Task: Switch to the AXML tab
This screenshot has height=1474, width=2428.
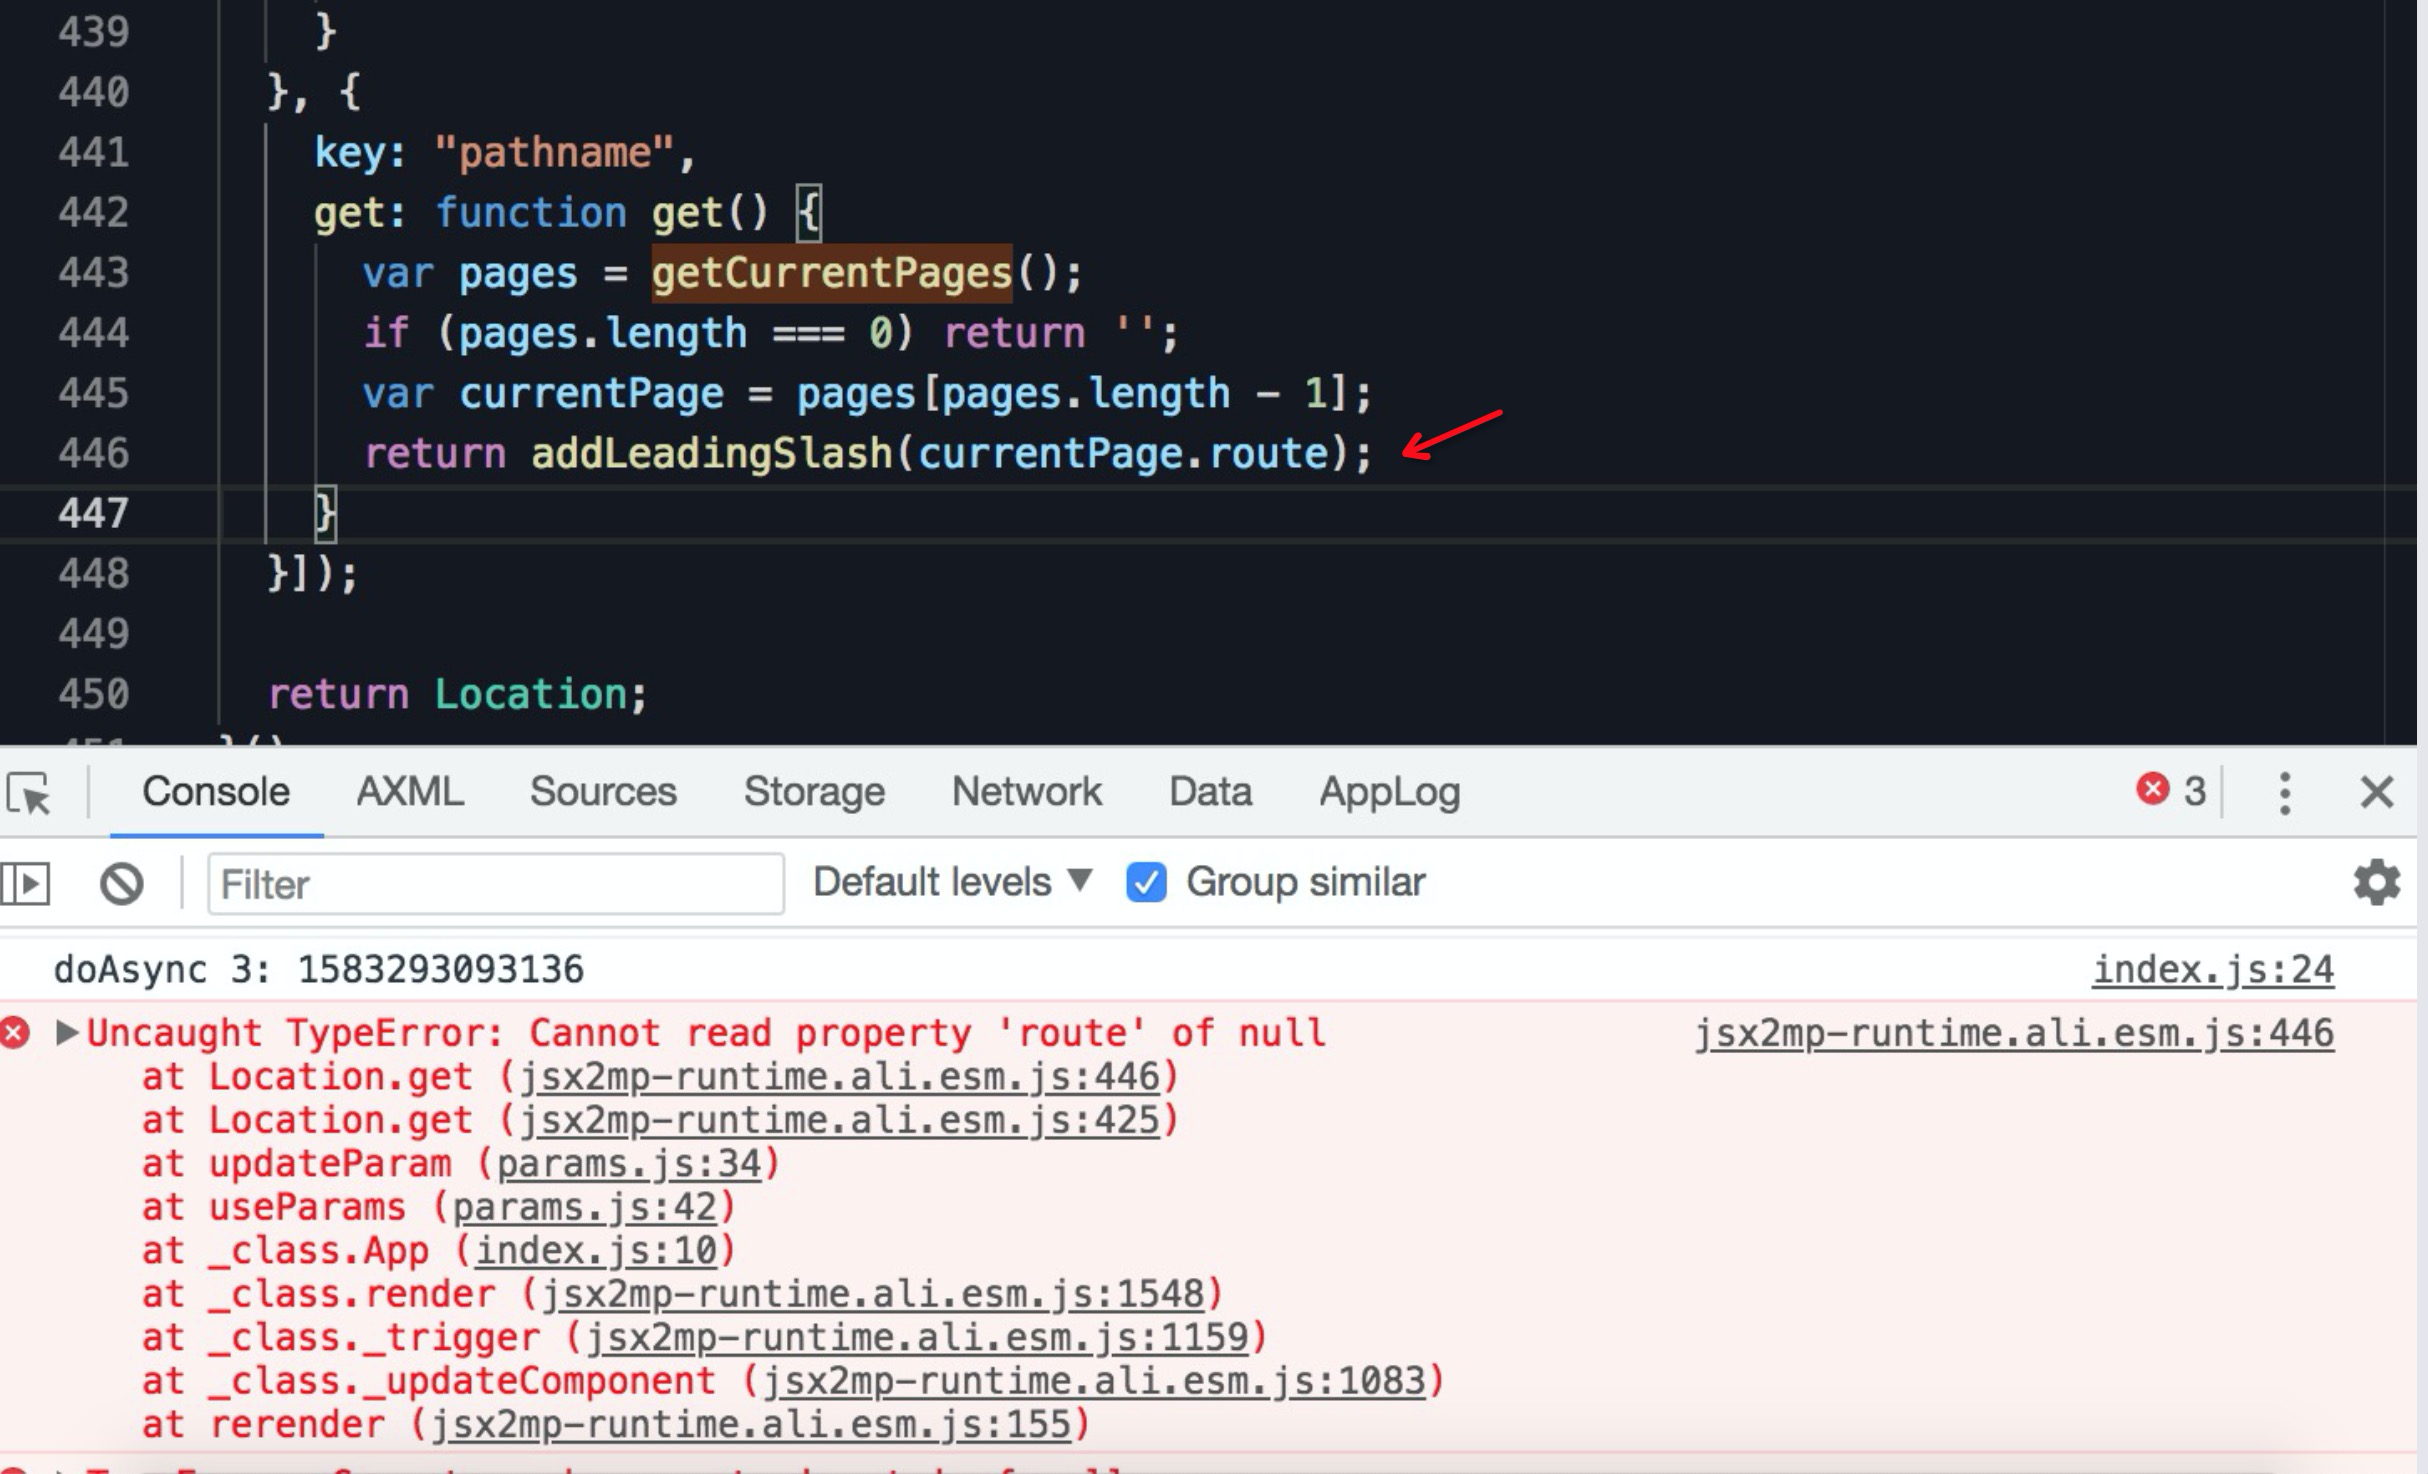Action: [410, 791]
